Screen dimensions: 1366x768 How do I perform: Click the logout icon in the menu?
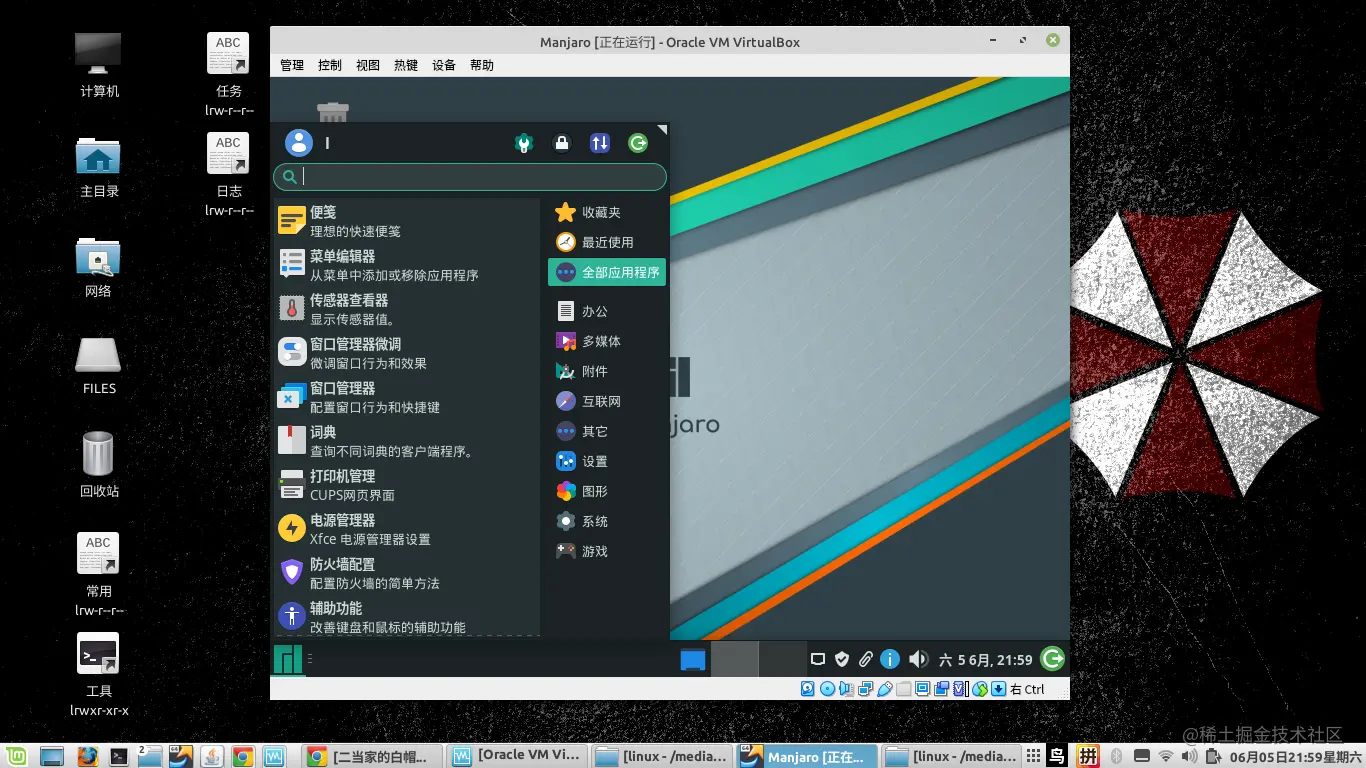[x=637, y=143]
